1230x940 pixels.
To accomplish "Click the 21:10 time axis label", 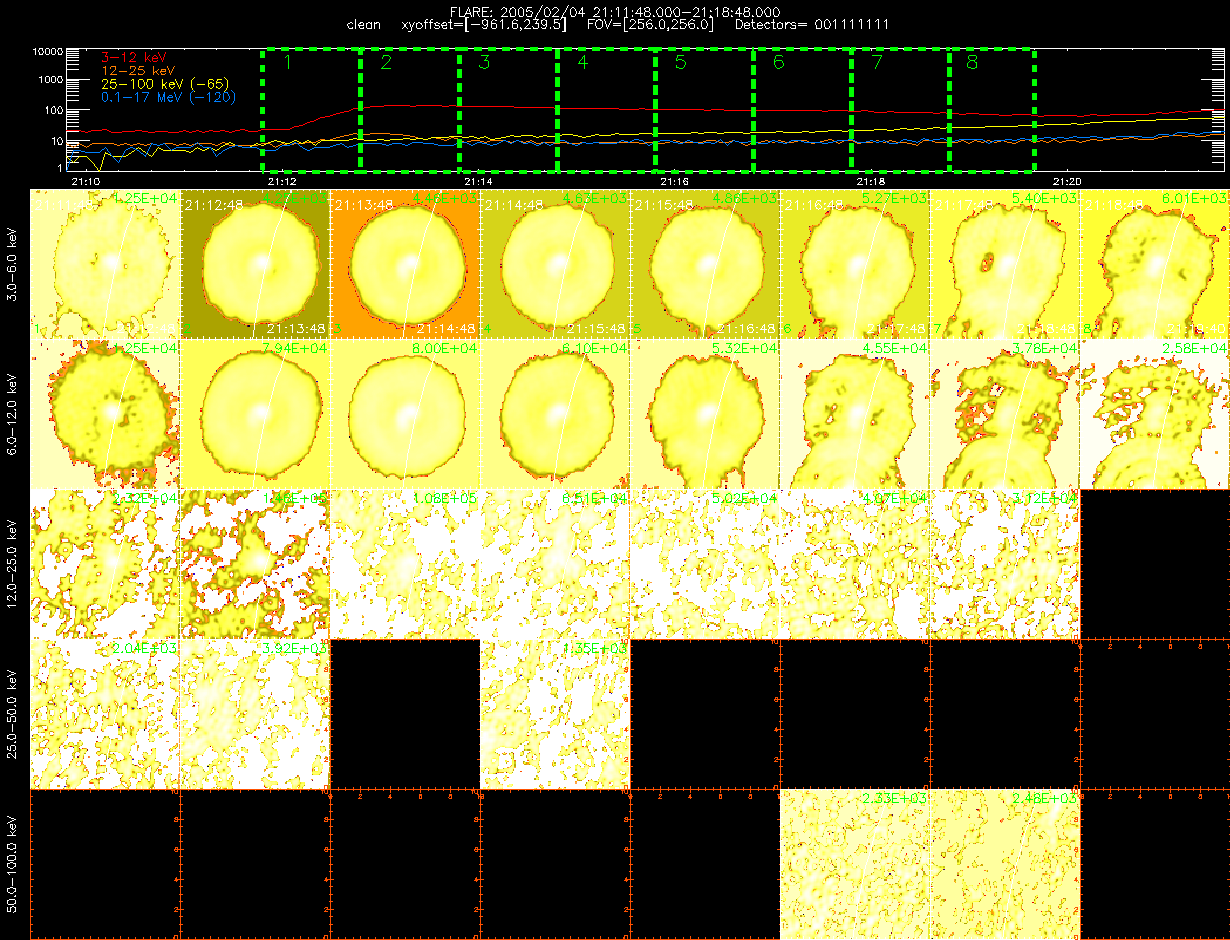I will coord(87,181).
